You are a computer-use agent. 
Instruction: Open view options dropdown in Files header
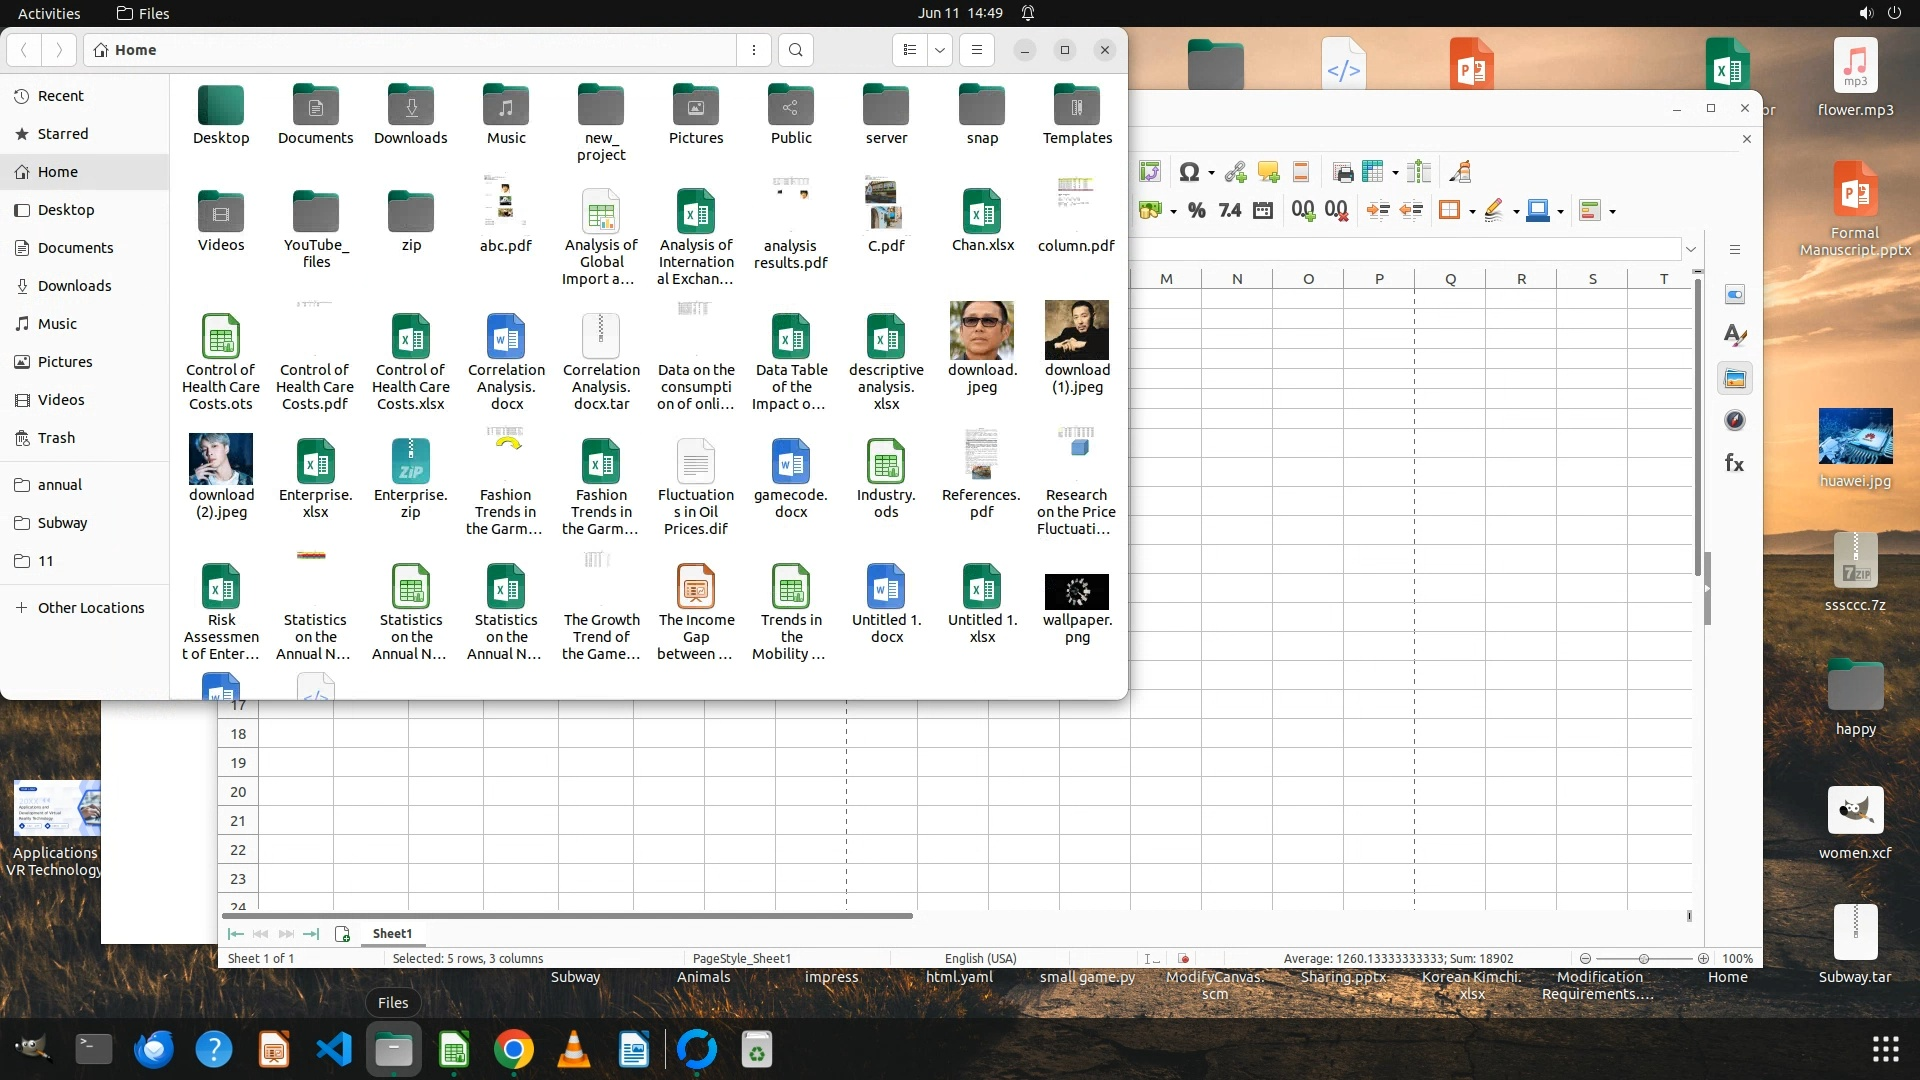click(x=940, y=50)
